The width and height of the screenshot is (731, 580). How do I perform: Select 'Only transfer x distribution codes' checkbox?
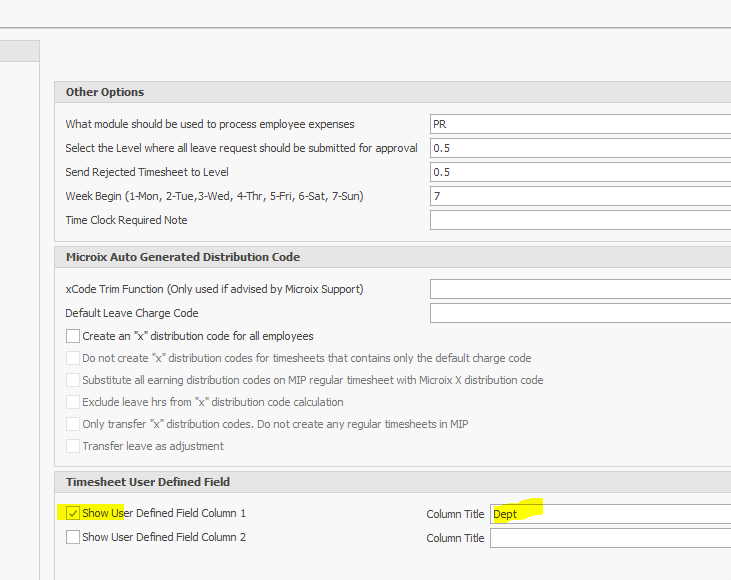point(73,424)
